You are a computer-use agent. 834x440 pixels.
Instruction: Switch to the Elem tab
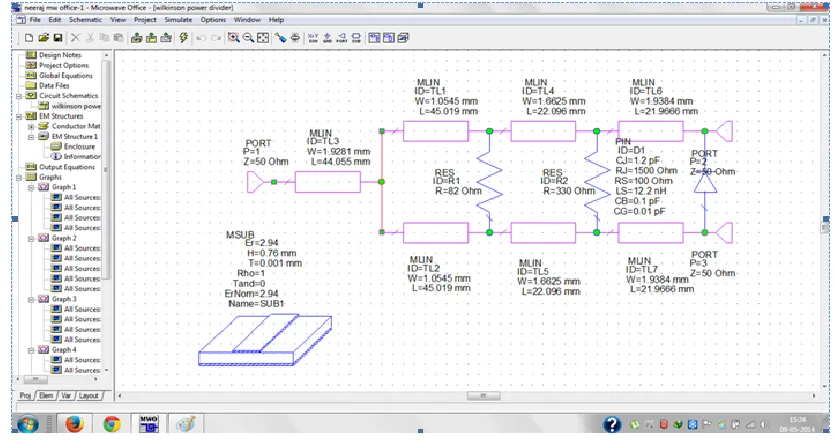[x=46, y=395]
